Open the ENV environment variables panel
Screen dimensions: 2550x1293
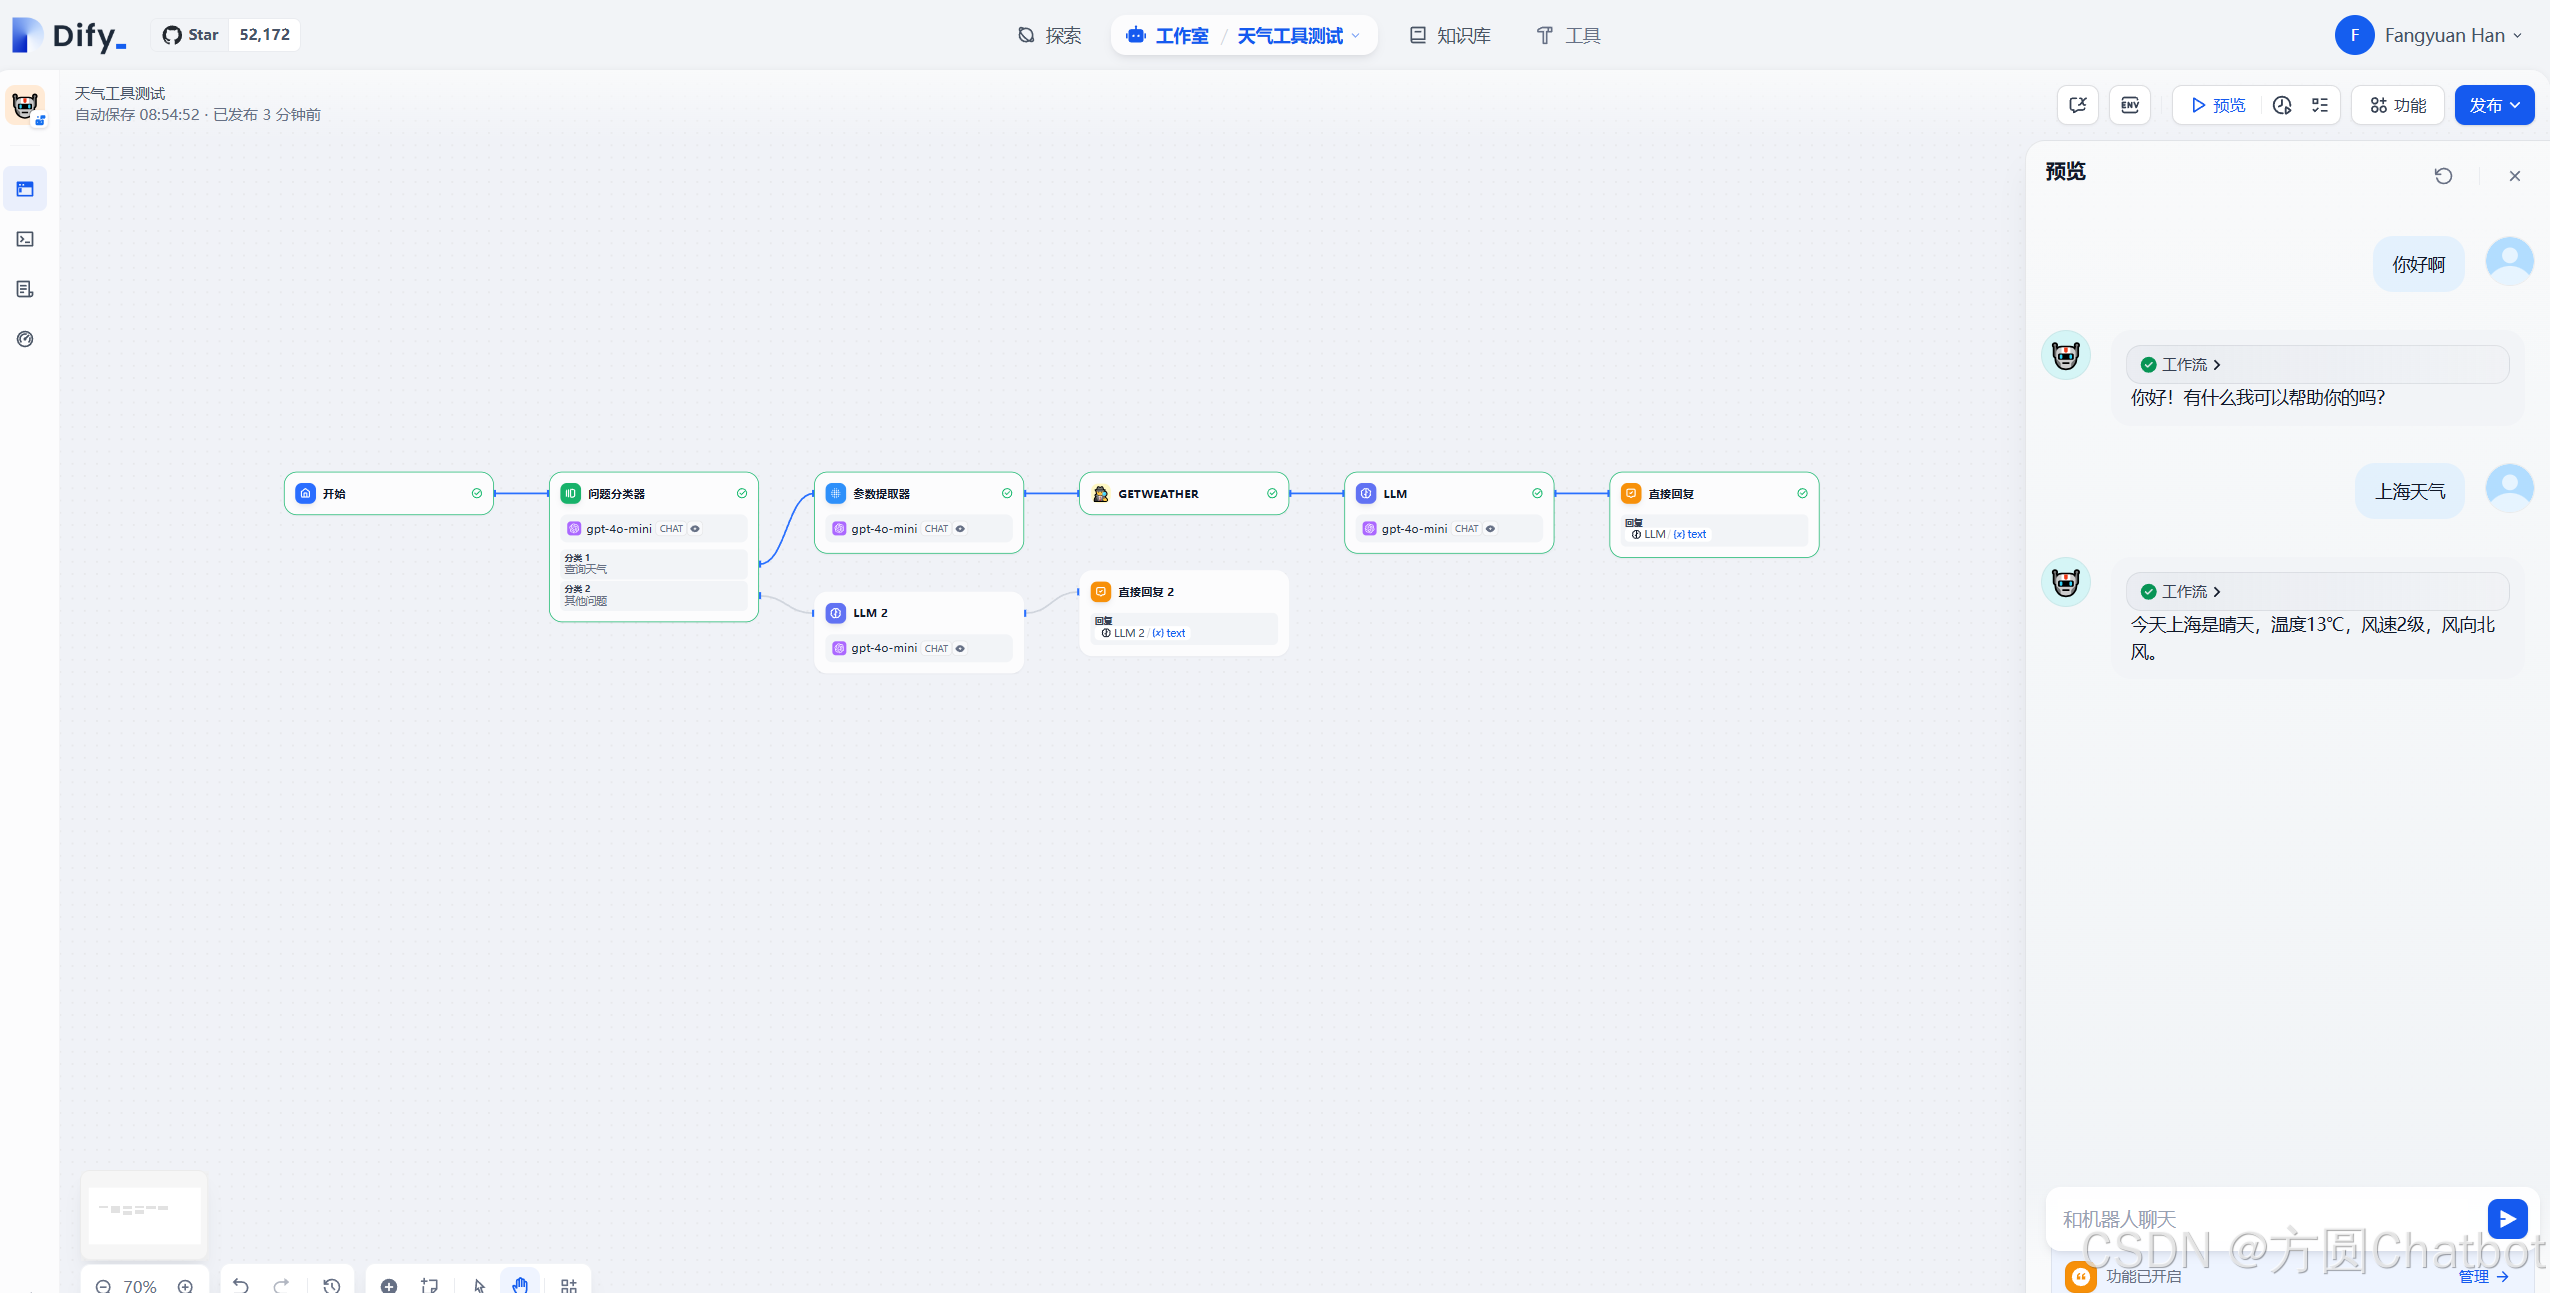2129,105
